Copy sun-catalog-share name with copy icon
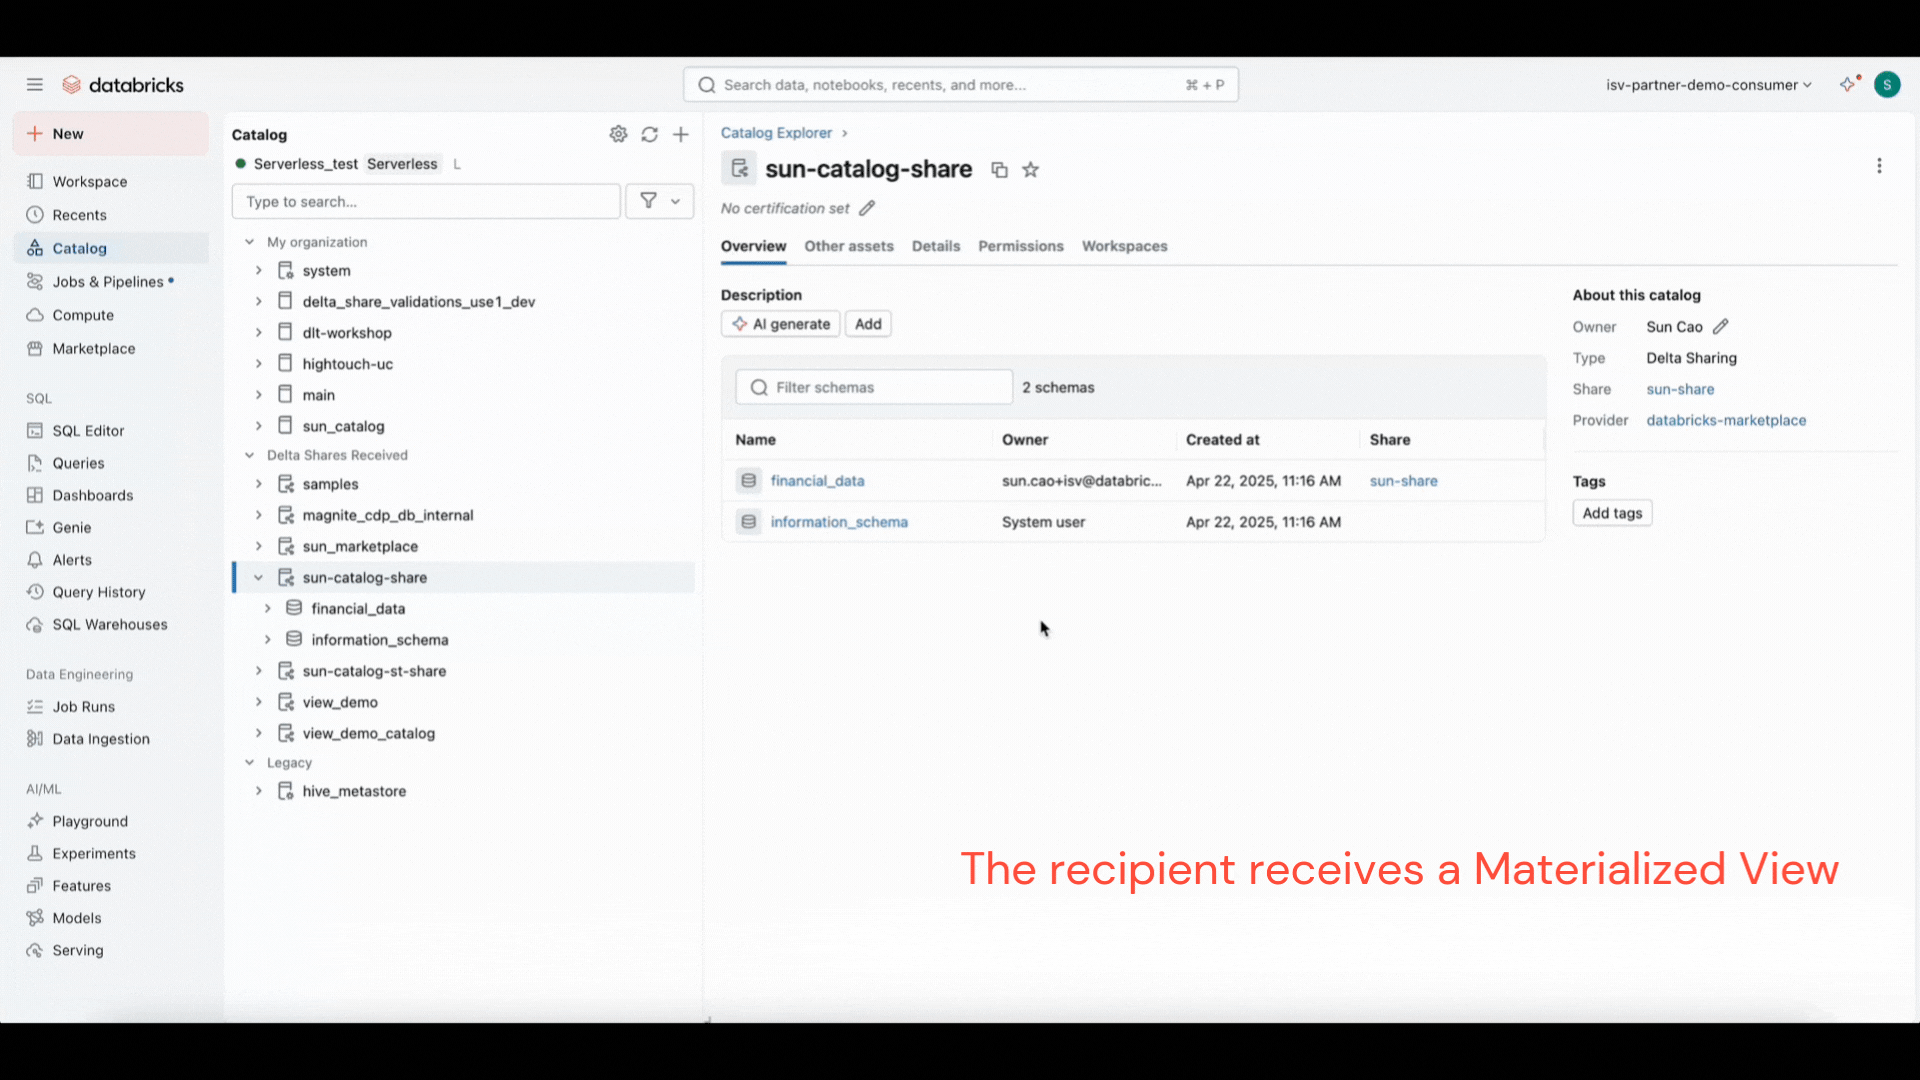Image resolution: width=1920 pixels, height=1080 pixels. click(x=999, y=170)
